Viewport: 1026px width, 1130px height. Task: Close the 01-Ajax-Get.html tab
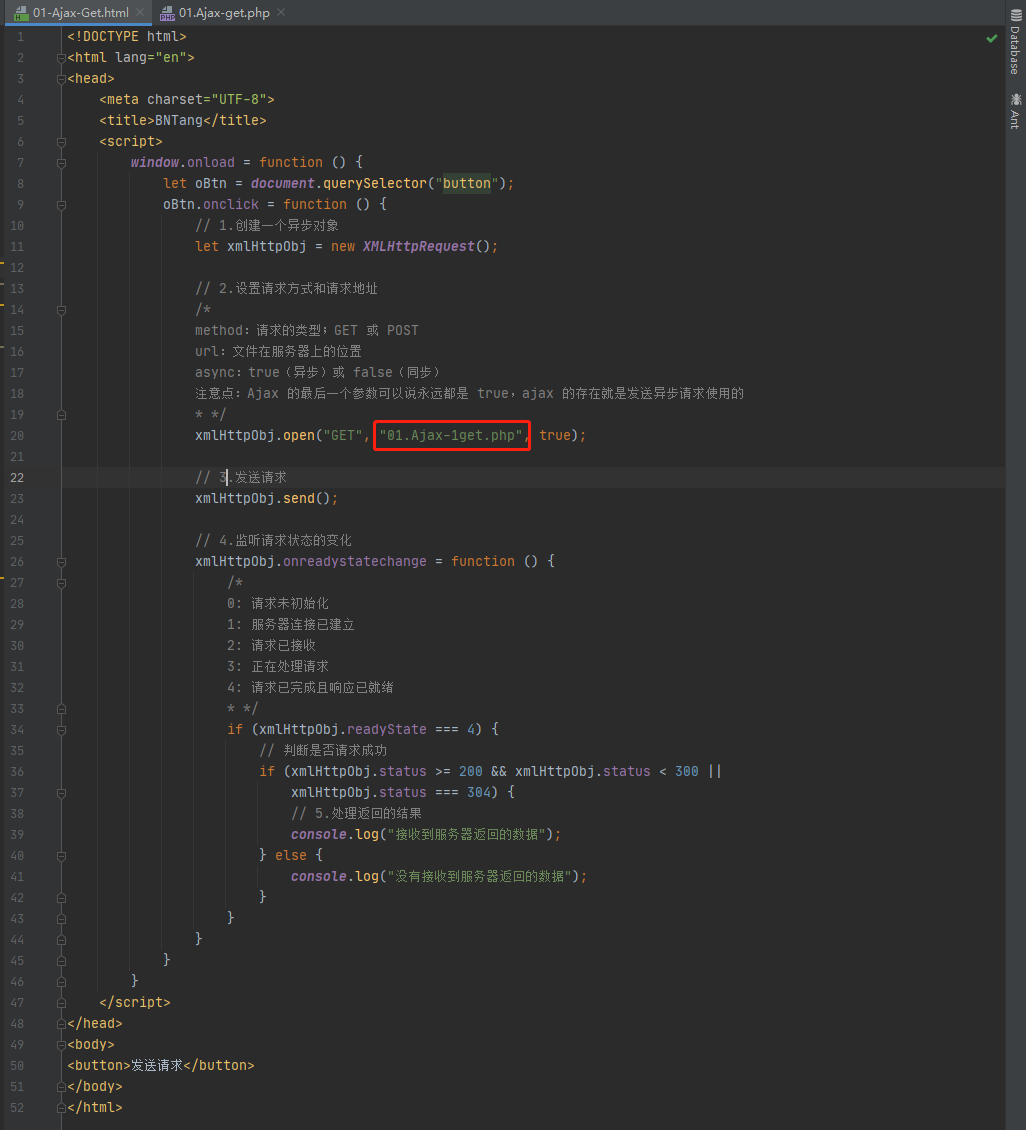pyautogui.click(x=140, y=12)
